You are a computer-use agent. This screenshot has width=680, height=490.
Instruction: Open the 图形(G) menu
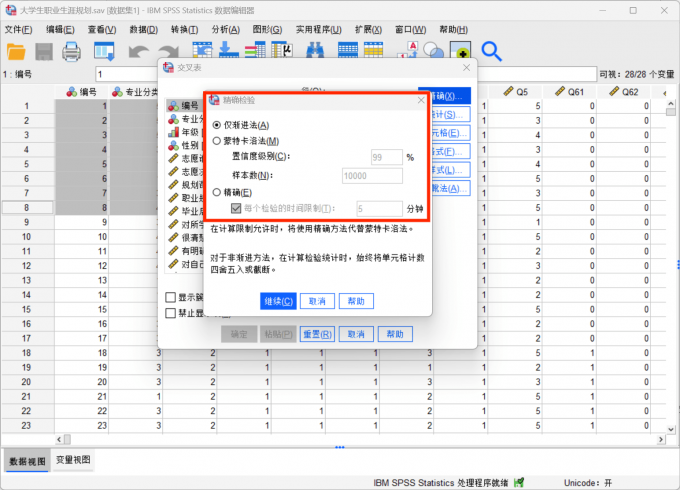coord(267,29)
